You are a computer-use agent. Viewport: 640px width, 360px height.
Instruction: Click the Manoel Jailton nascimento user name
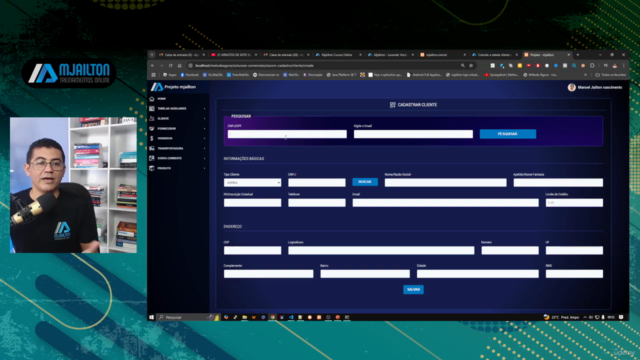tap(600, 87)
